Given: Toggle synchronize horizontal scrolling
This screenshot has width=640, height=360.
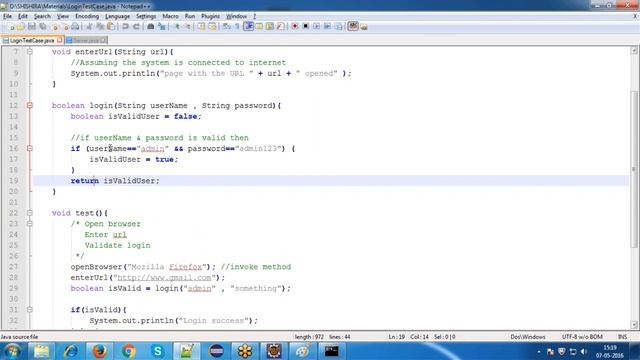Looking at the screenshot, I should [x=212, y=27].
